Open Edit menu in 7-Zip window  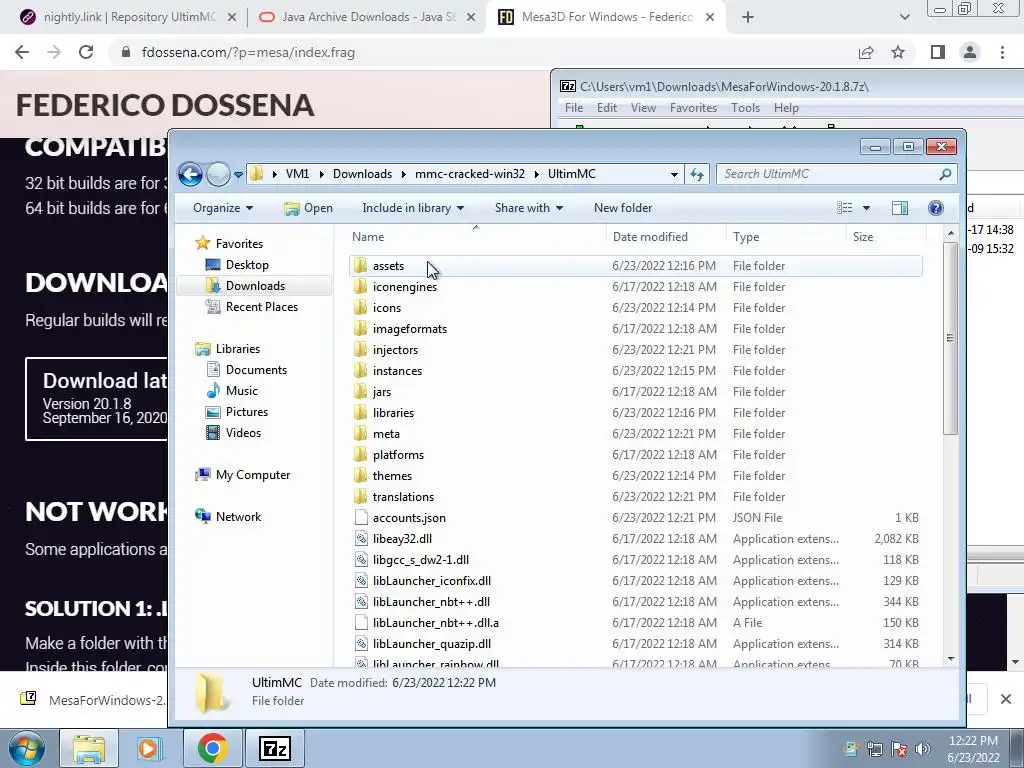pos(607,108)
